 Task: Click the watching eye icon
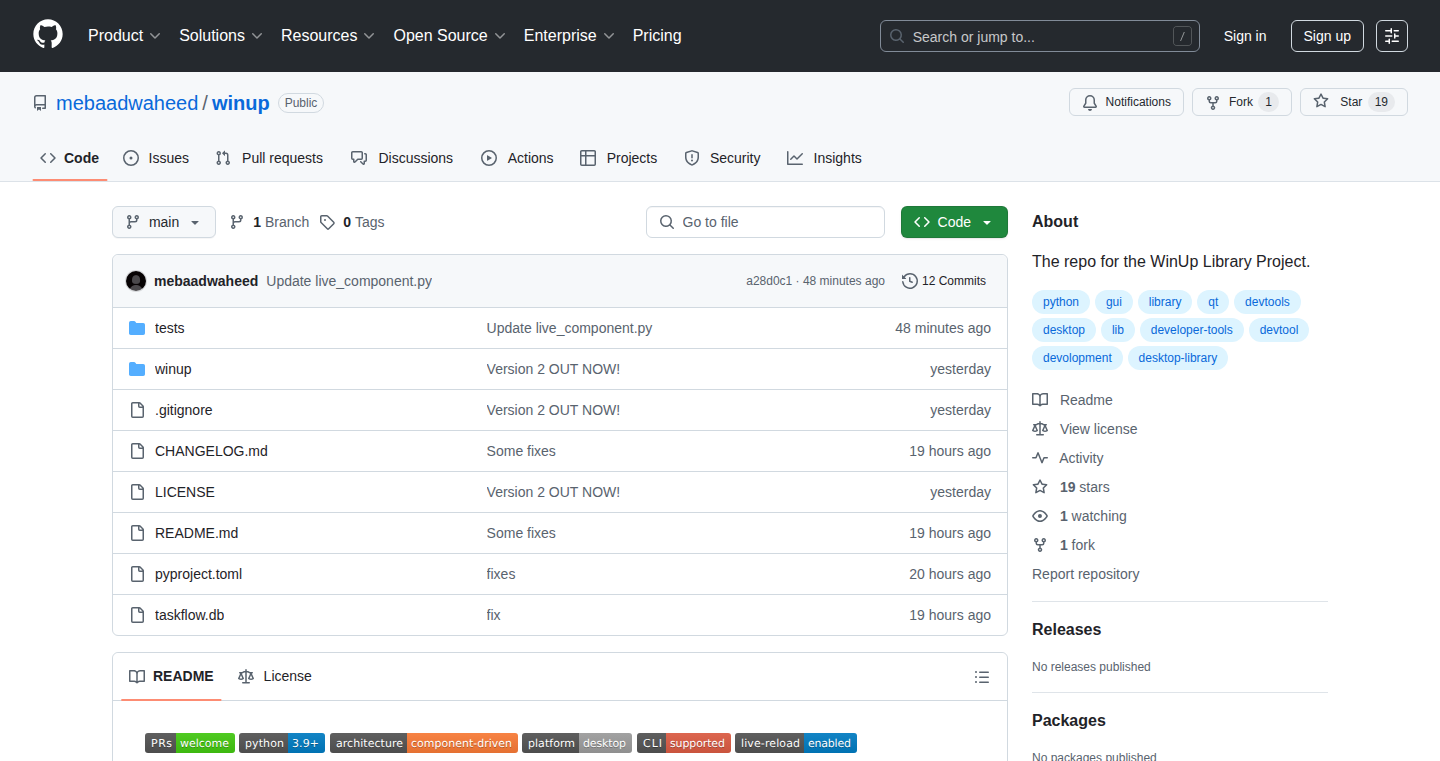click(x=1040, y=516)
